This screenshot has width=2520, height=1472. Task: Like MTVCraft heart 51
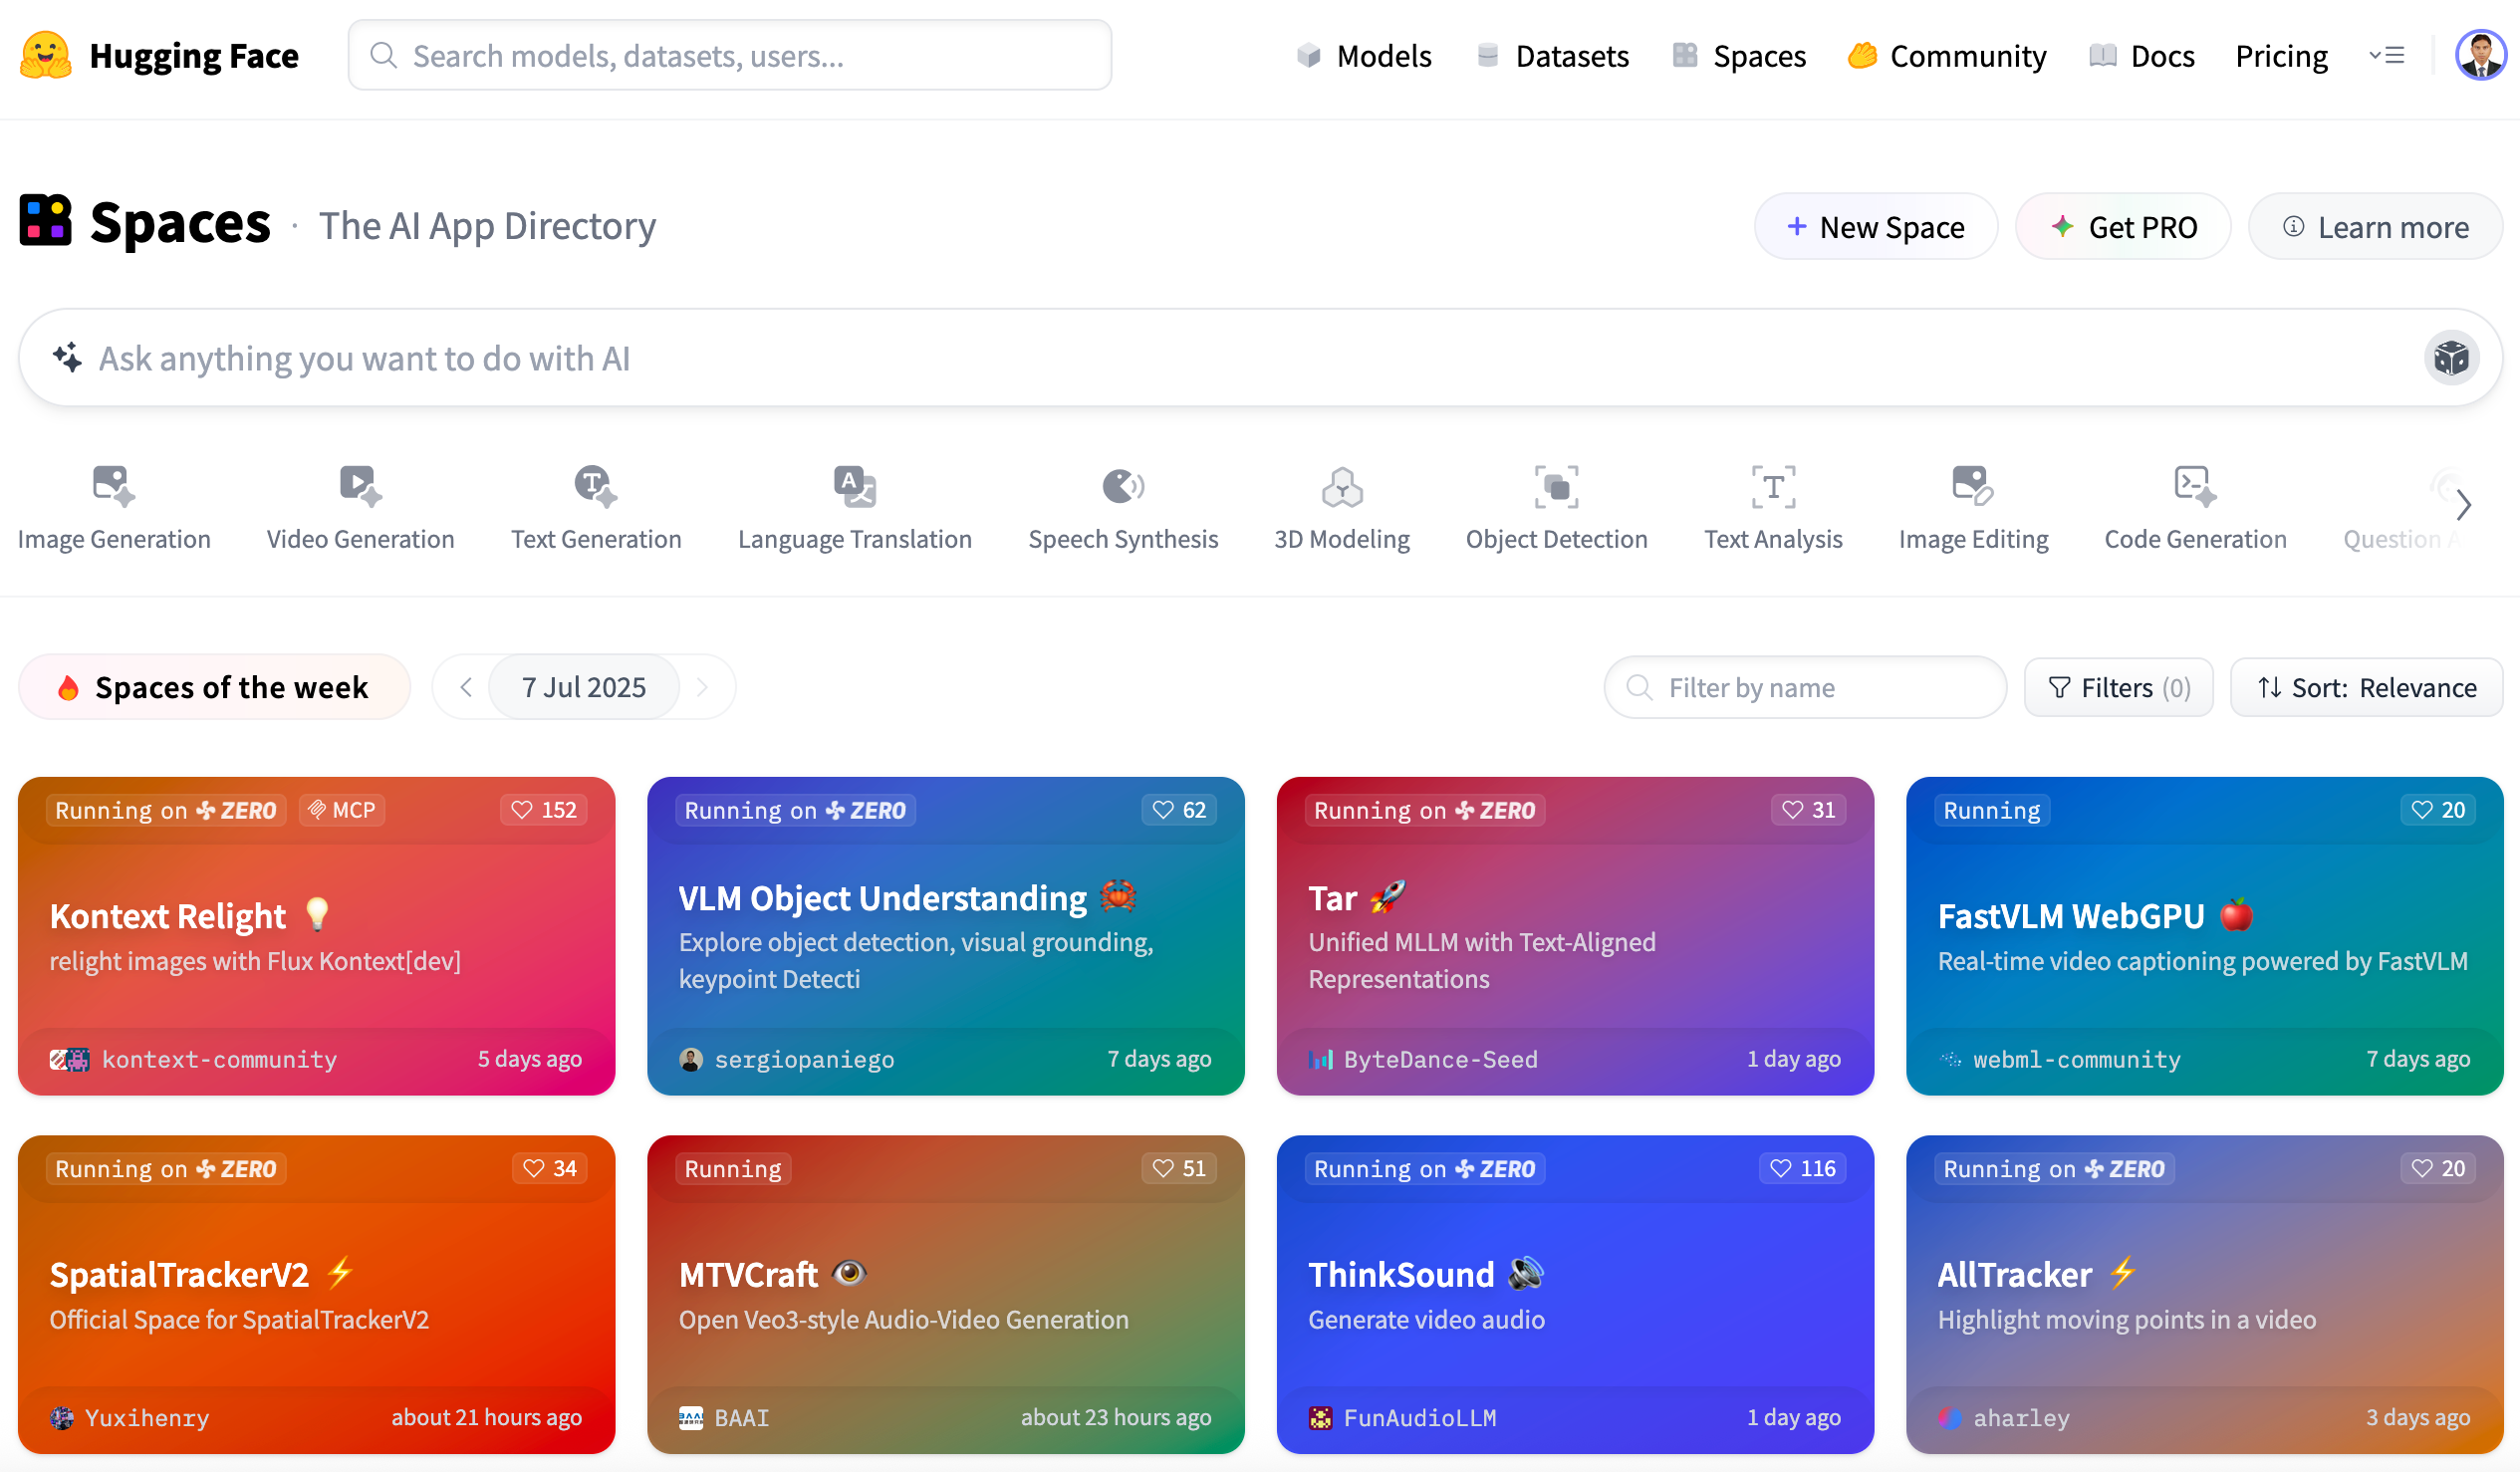click(x=1179, y=1168)
